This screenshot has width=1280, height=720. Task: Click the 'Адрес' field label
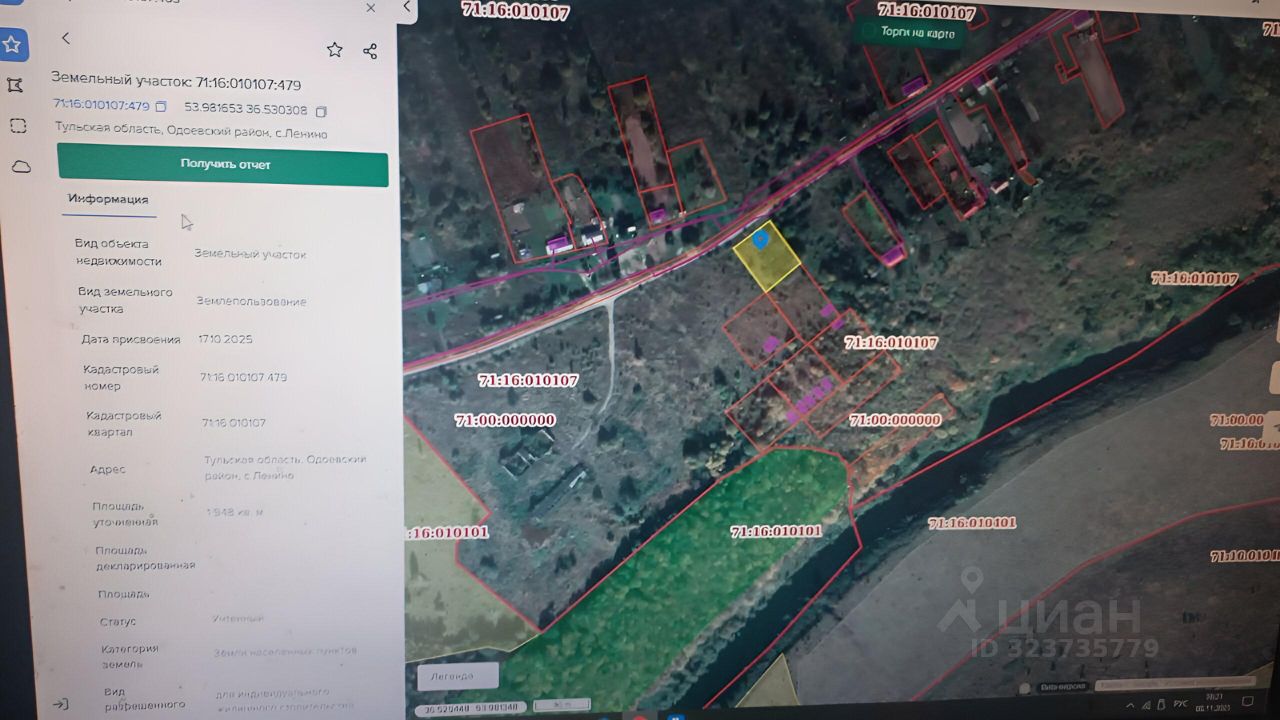(x=107, y=469)
